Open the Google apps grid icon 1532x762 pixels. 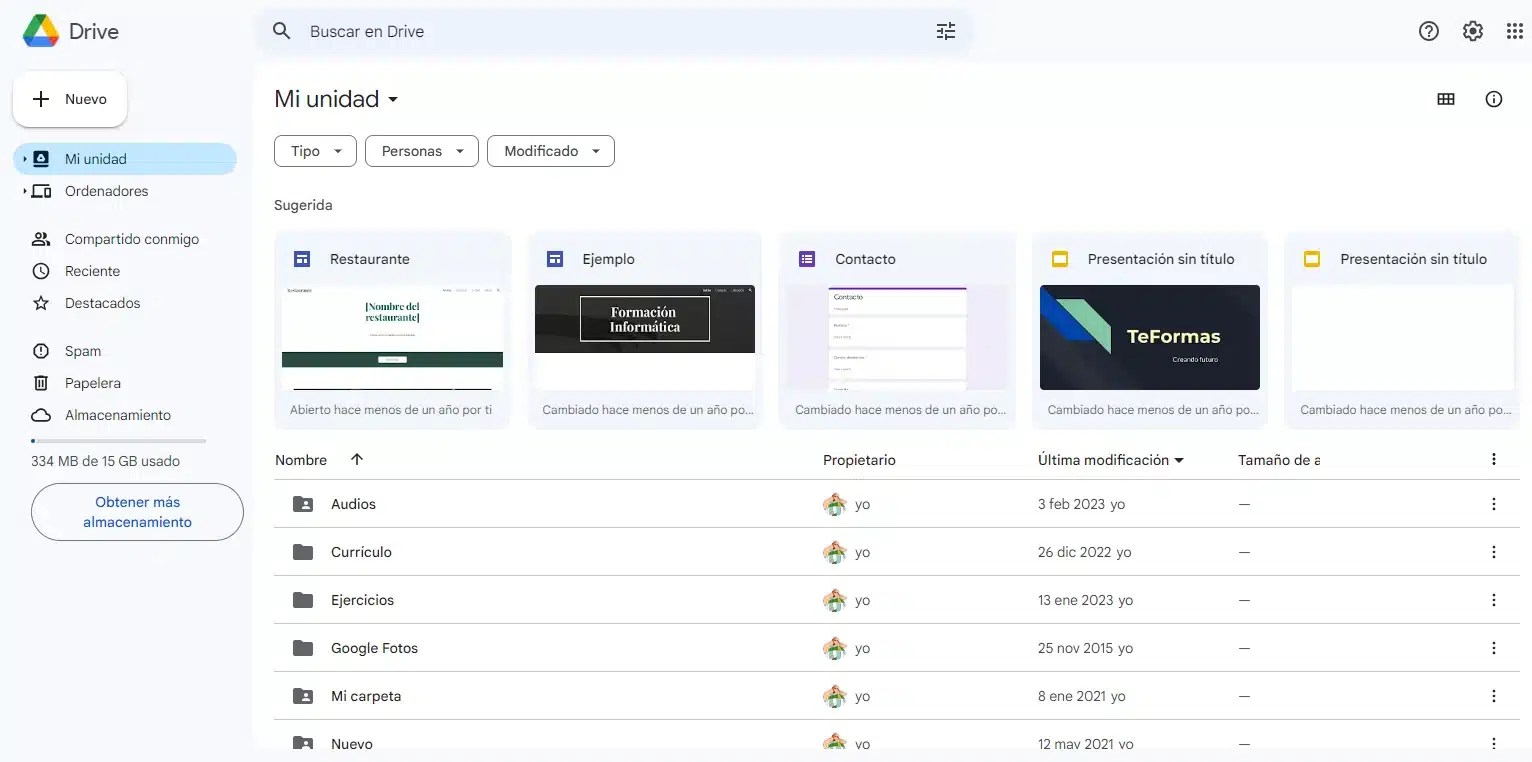click(x=1515, y=31)
